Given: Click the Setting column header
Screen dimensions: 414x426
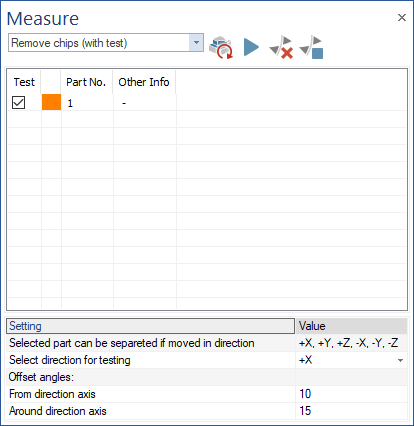Looking at the screenshot, I should [x=150, y=326].
